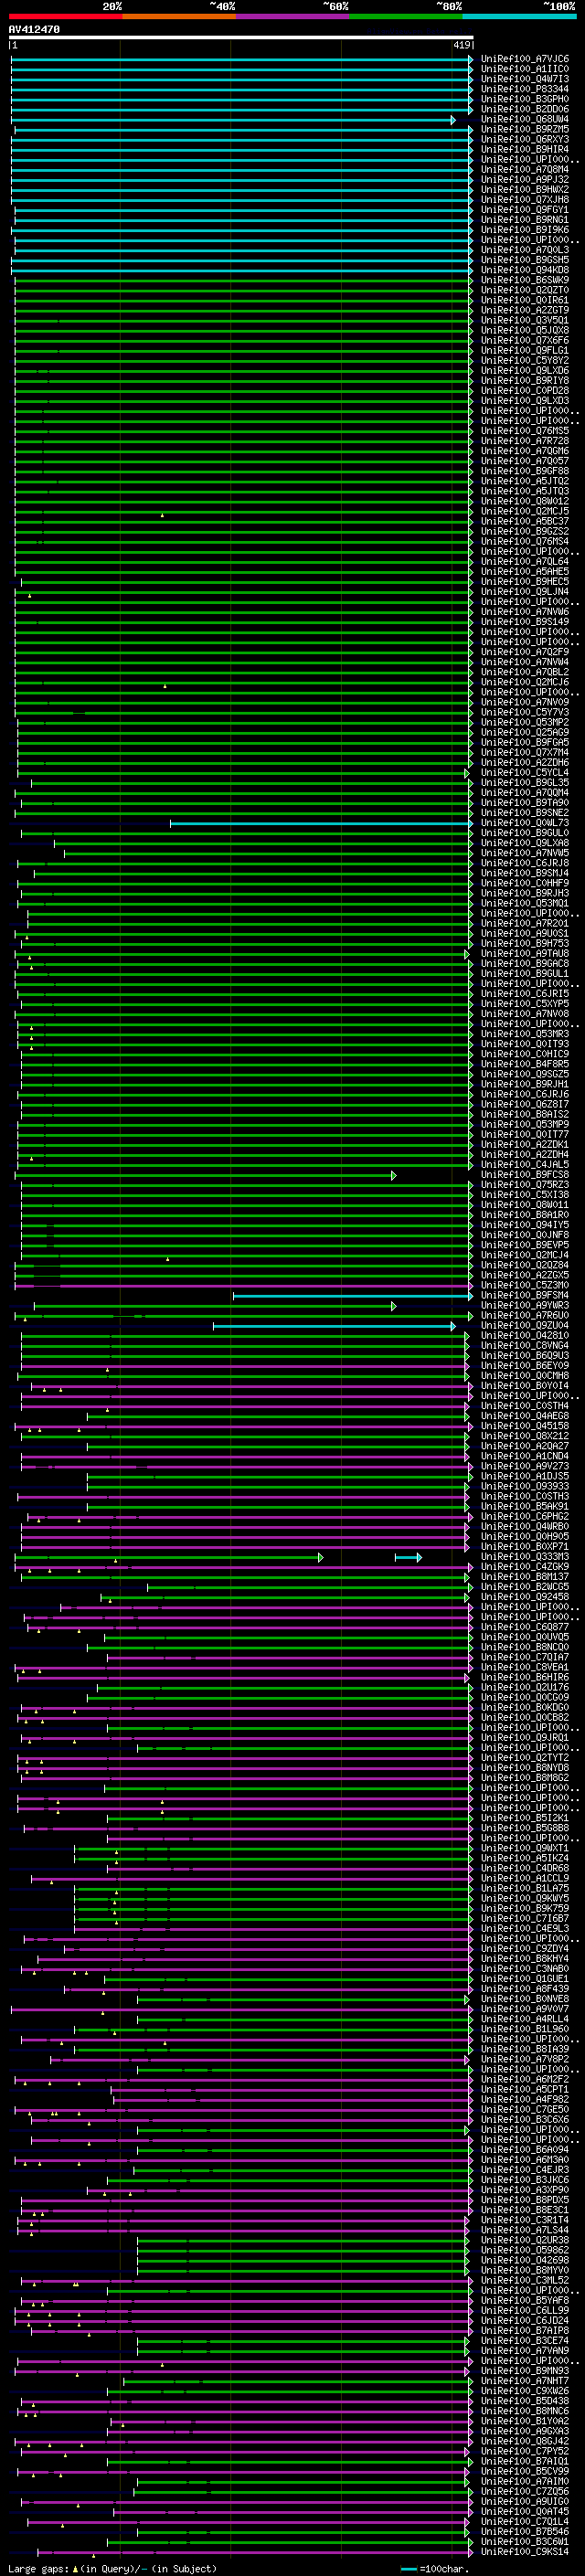585x2576 pixels.
Task: Select label UniRef100_C5YCL4
Action: point(525,773)
